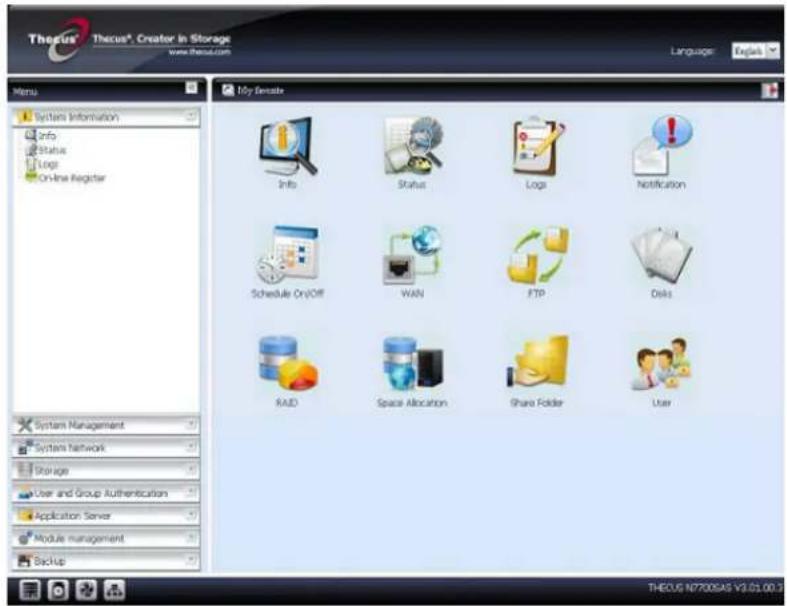This screenshot has height=606, width=787.
Task: Click the disk status icon in bottom bar
Action: point(58,590)
